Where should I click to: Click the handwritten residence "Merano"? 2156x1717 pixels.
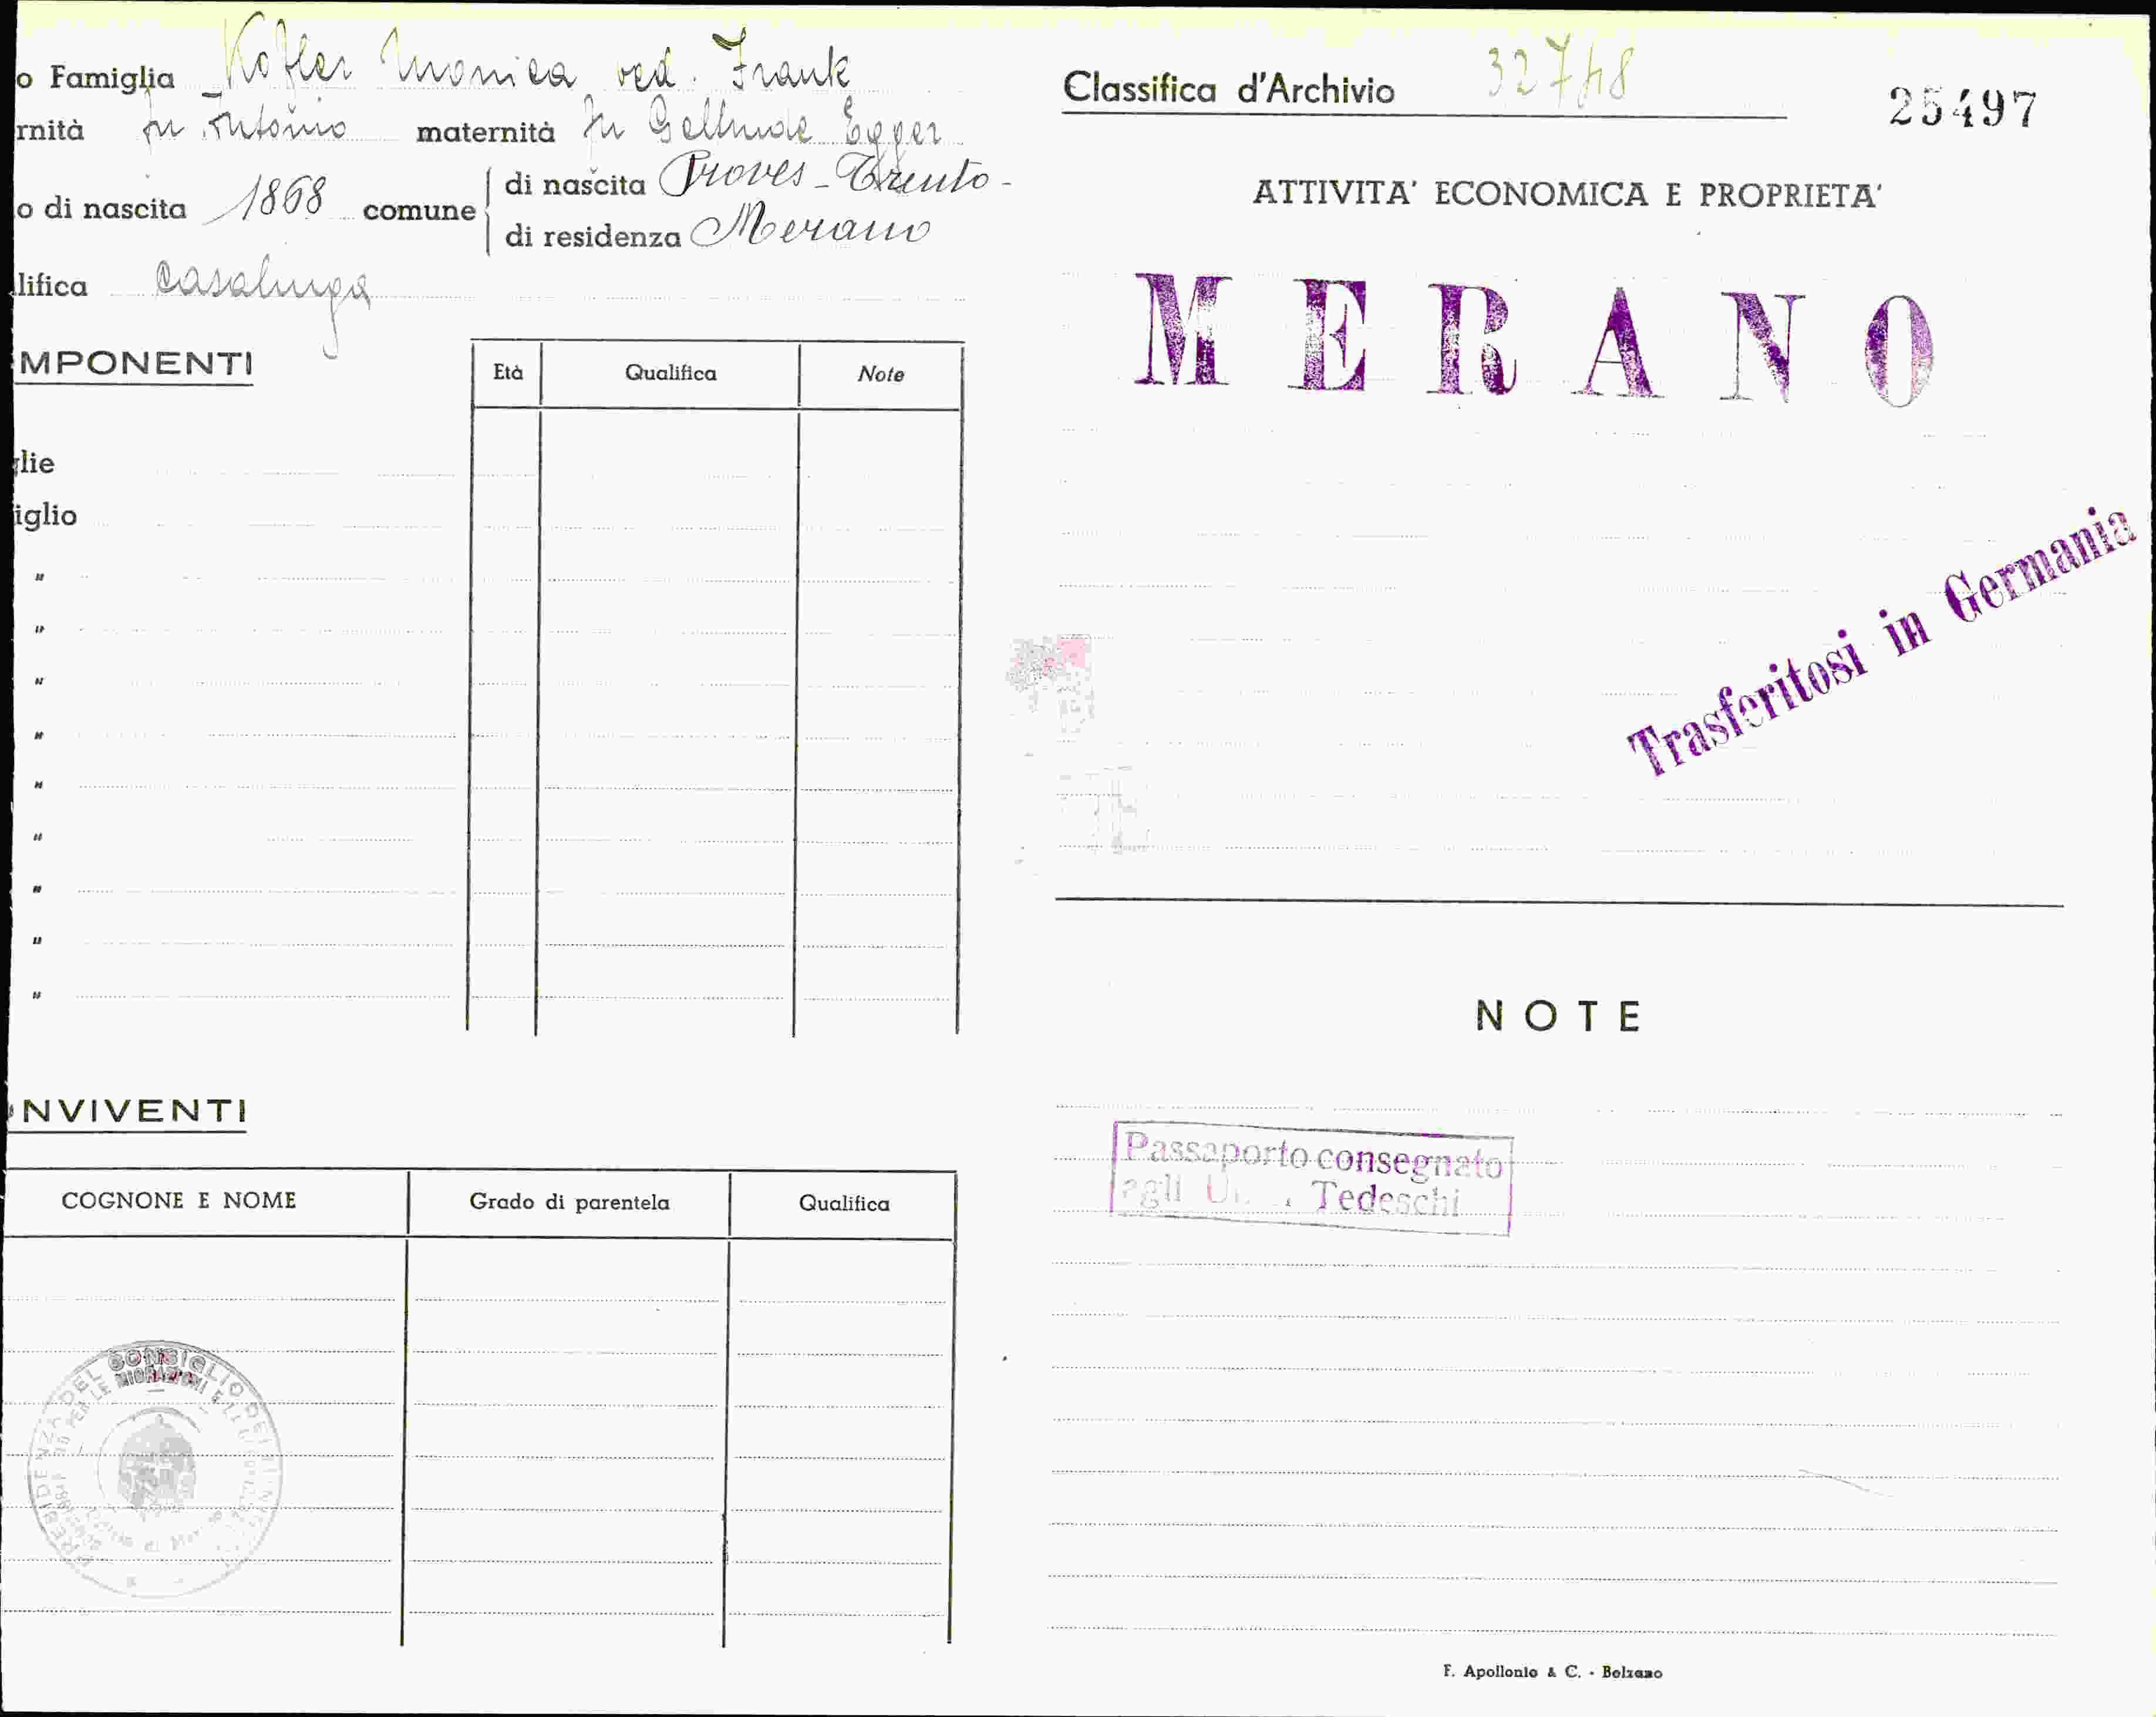coord(810,226)
